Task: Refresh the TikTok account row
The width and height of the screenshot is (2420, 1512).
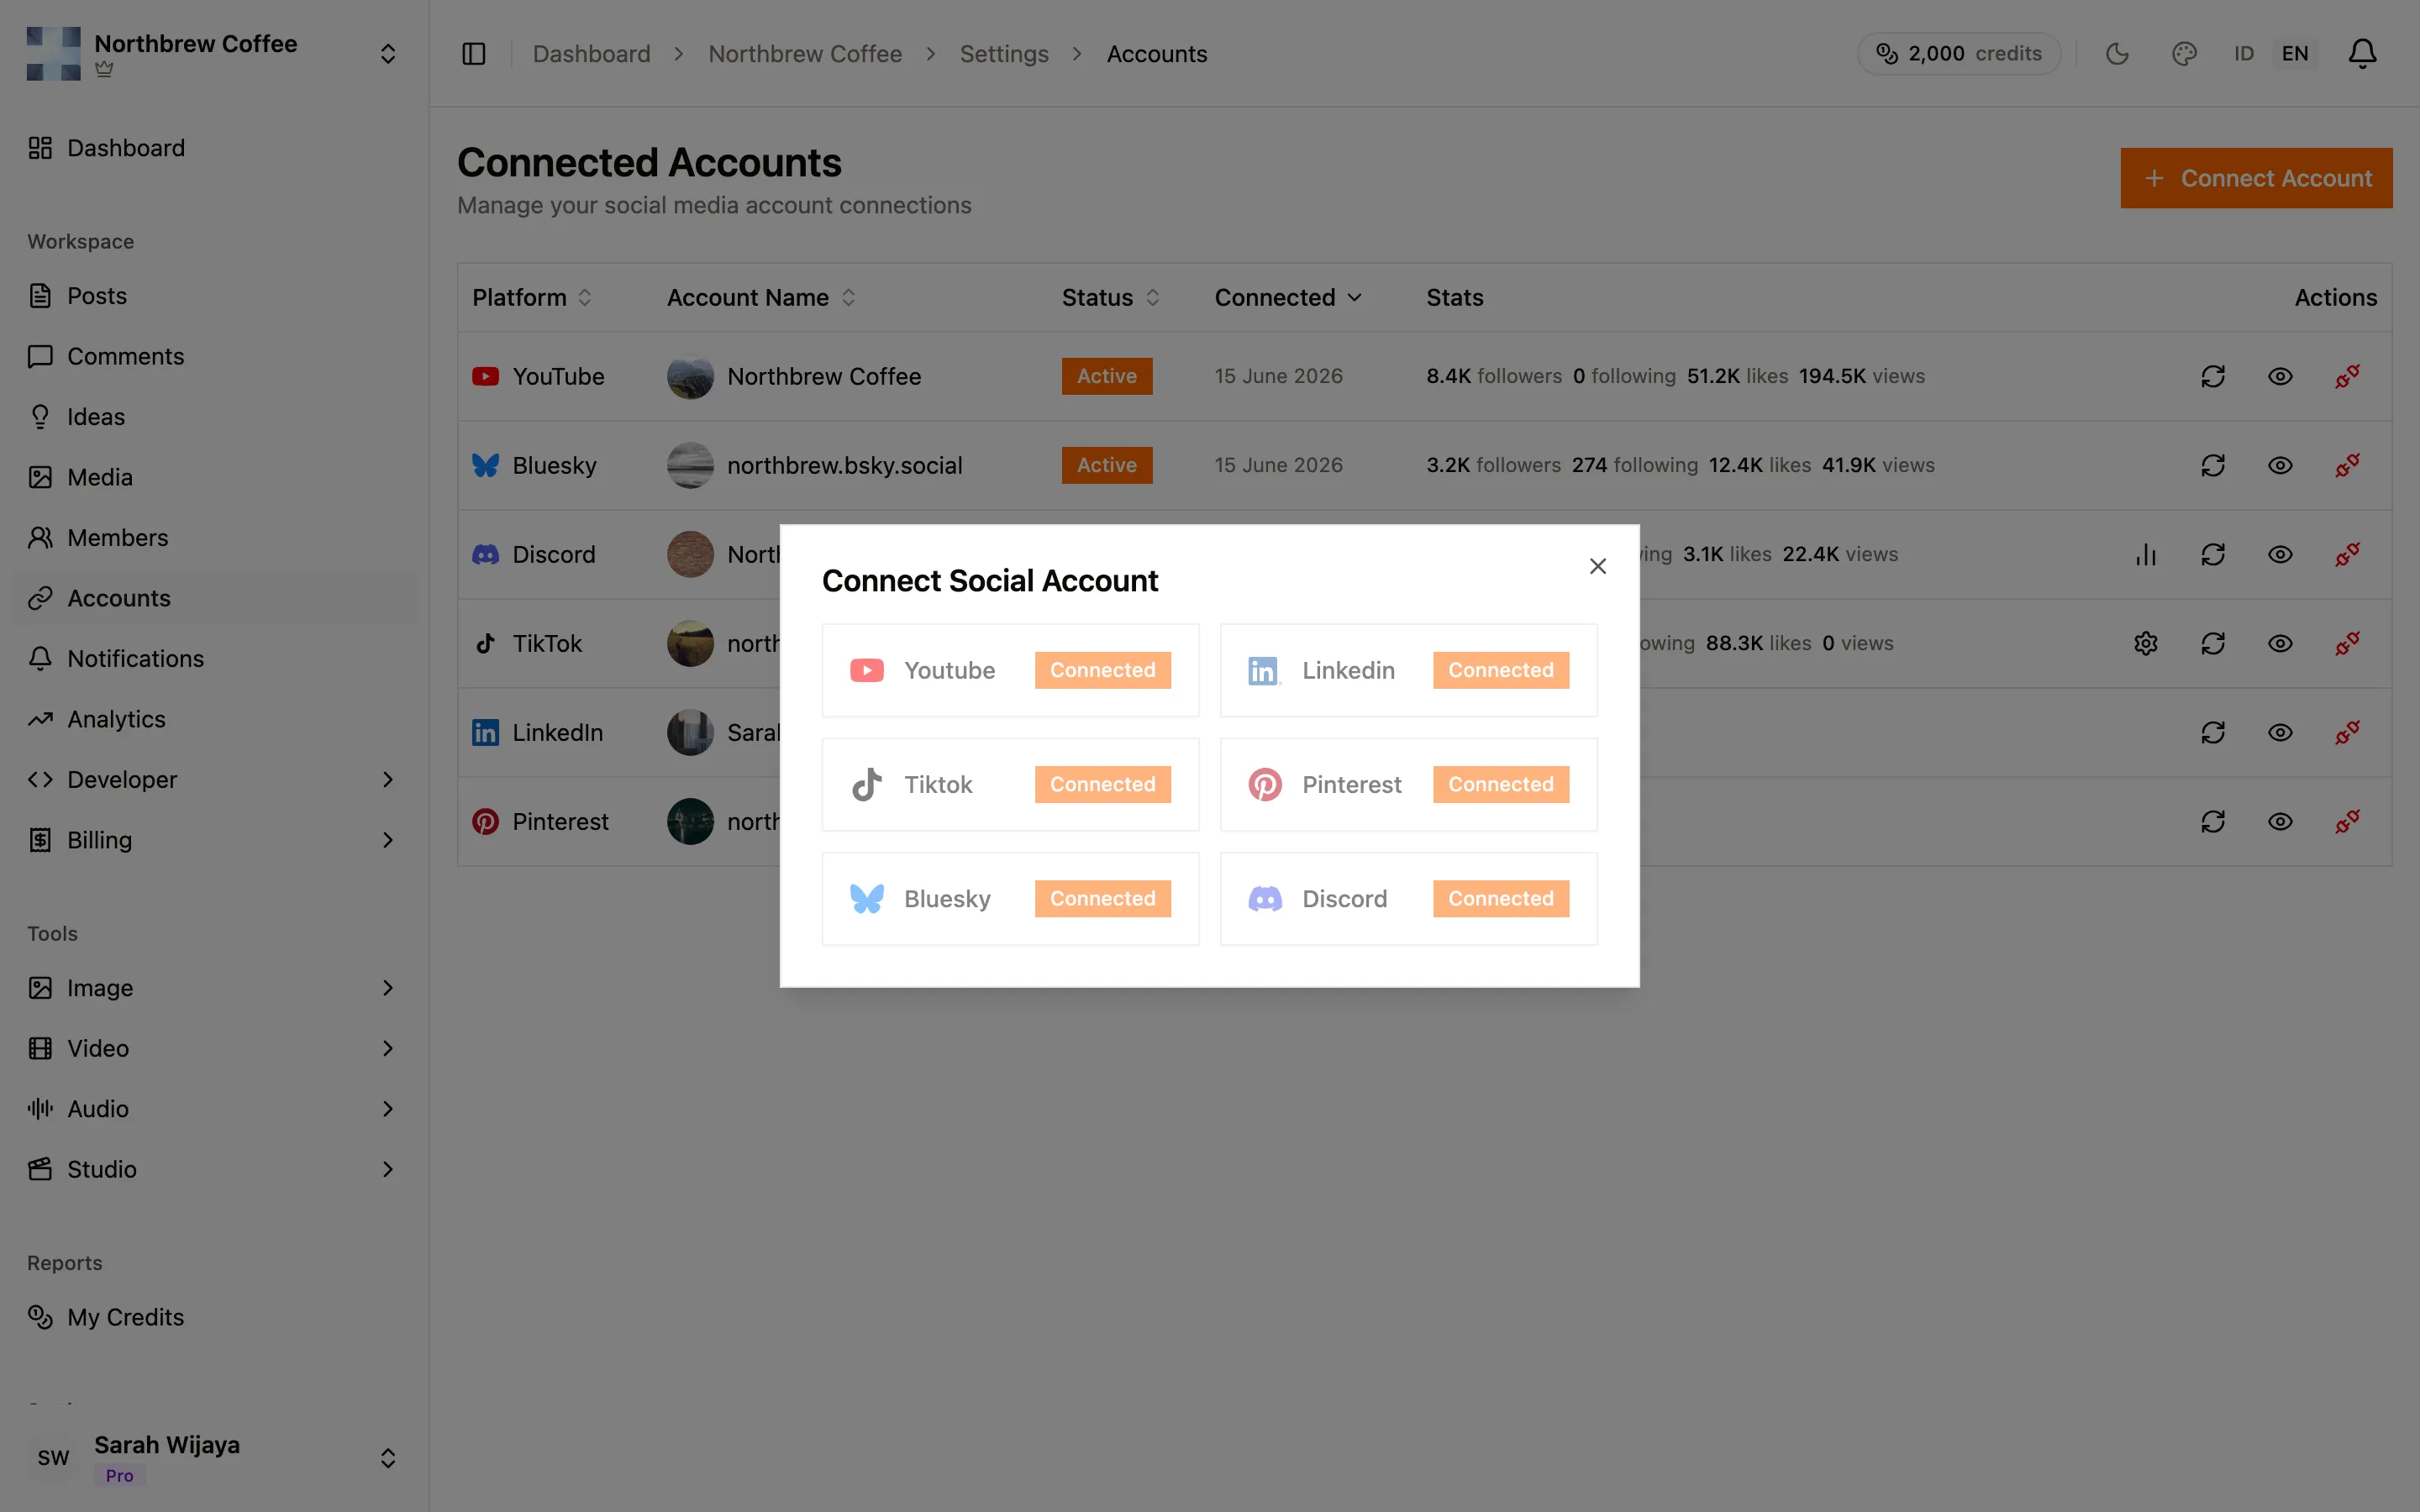Action: pyautogui.click(x=2213, y=643)
